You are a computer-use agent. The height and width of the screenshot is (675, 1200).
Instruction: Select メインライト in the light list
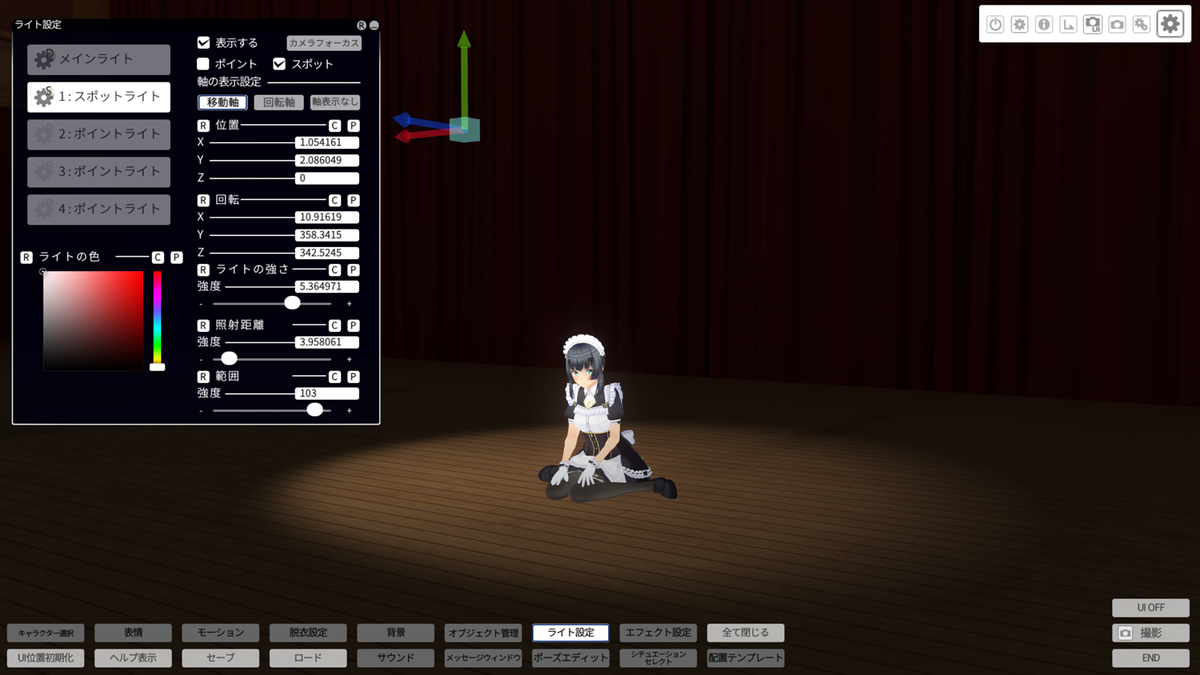tap(98, 59)
